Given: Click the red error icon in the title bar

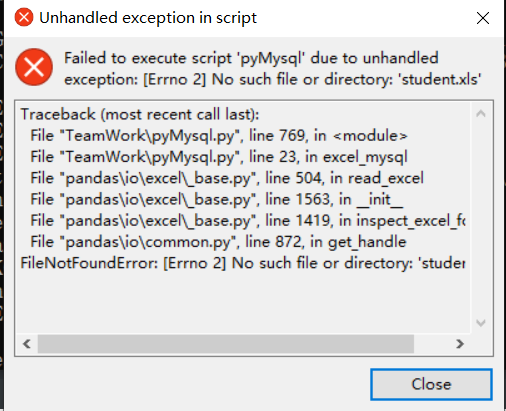Looking at the screenshot, I should point(24,17).
